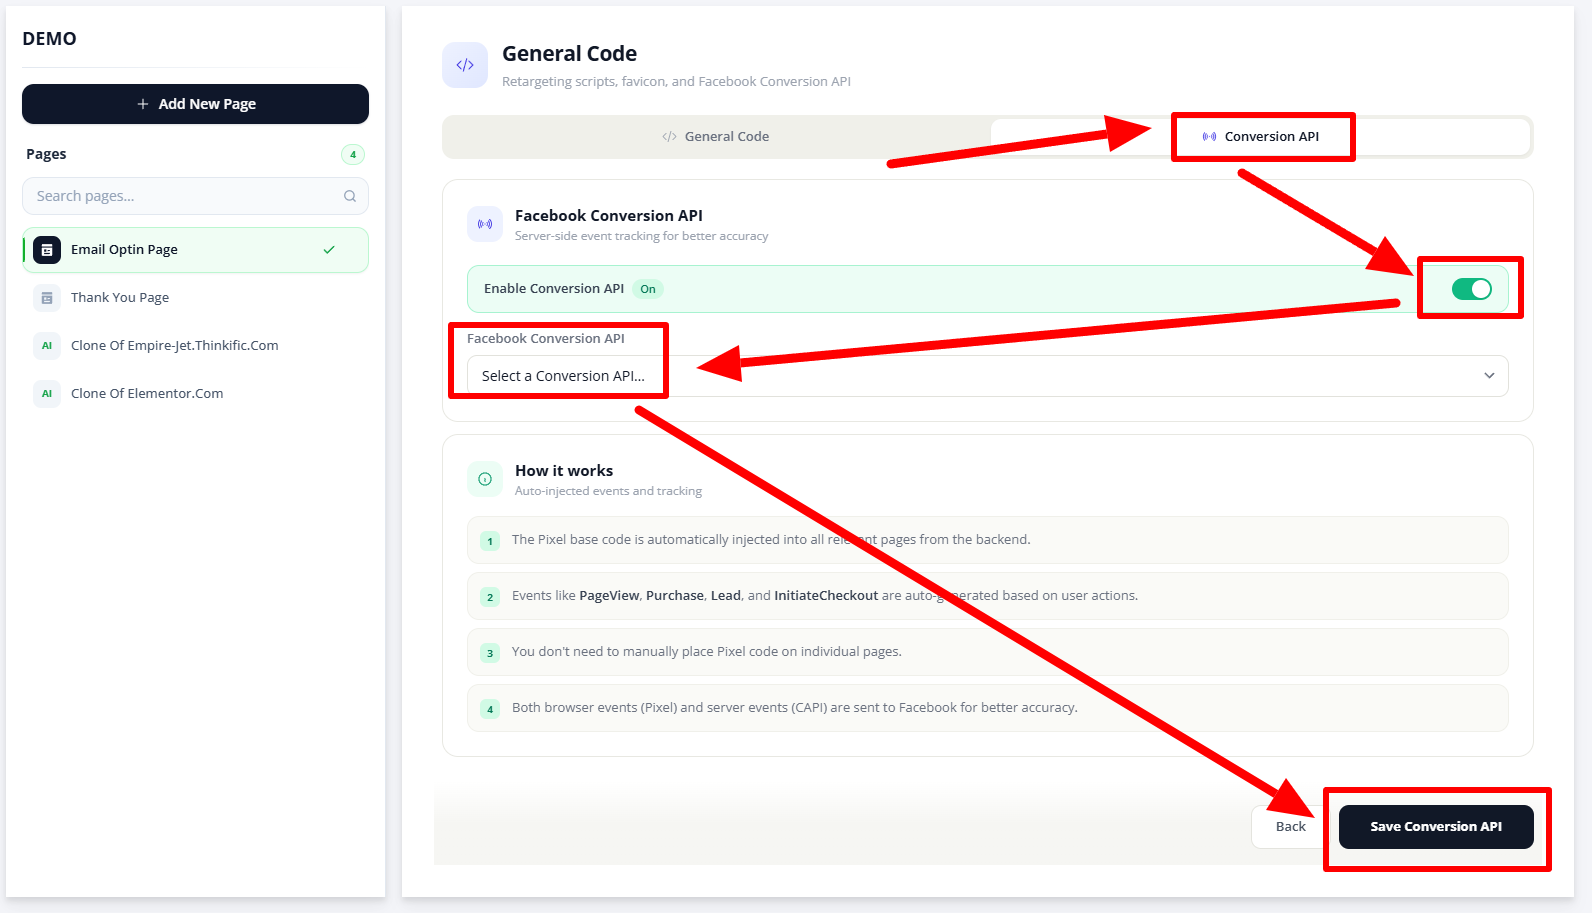Click the Thank You Page form icon
The width and height of the screenshot is (1592, 913).
point(47,298)
